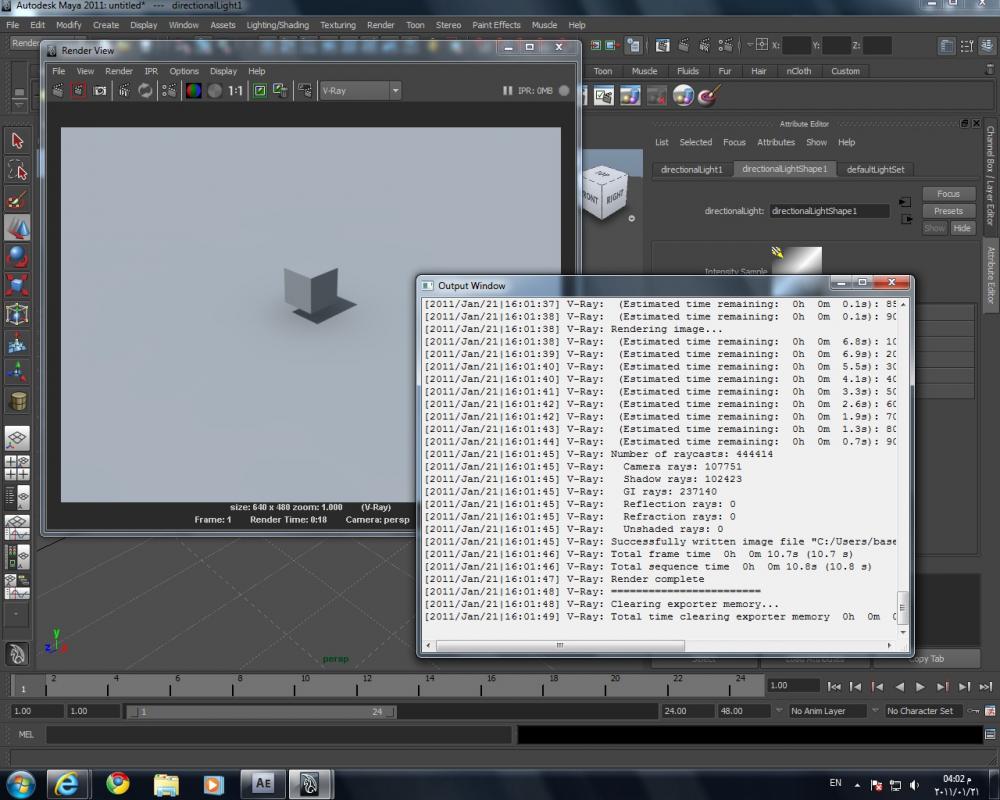The image size is (1000, 800).
Task: Click the Show button in Attribute Editor
Action: pos(934,228)
